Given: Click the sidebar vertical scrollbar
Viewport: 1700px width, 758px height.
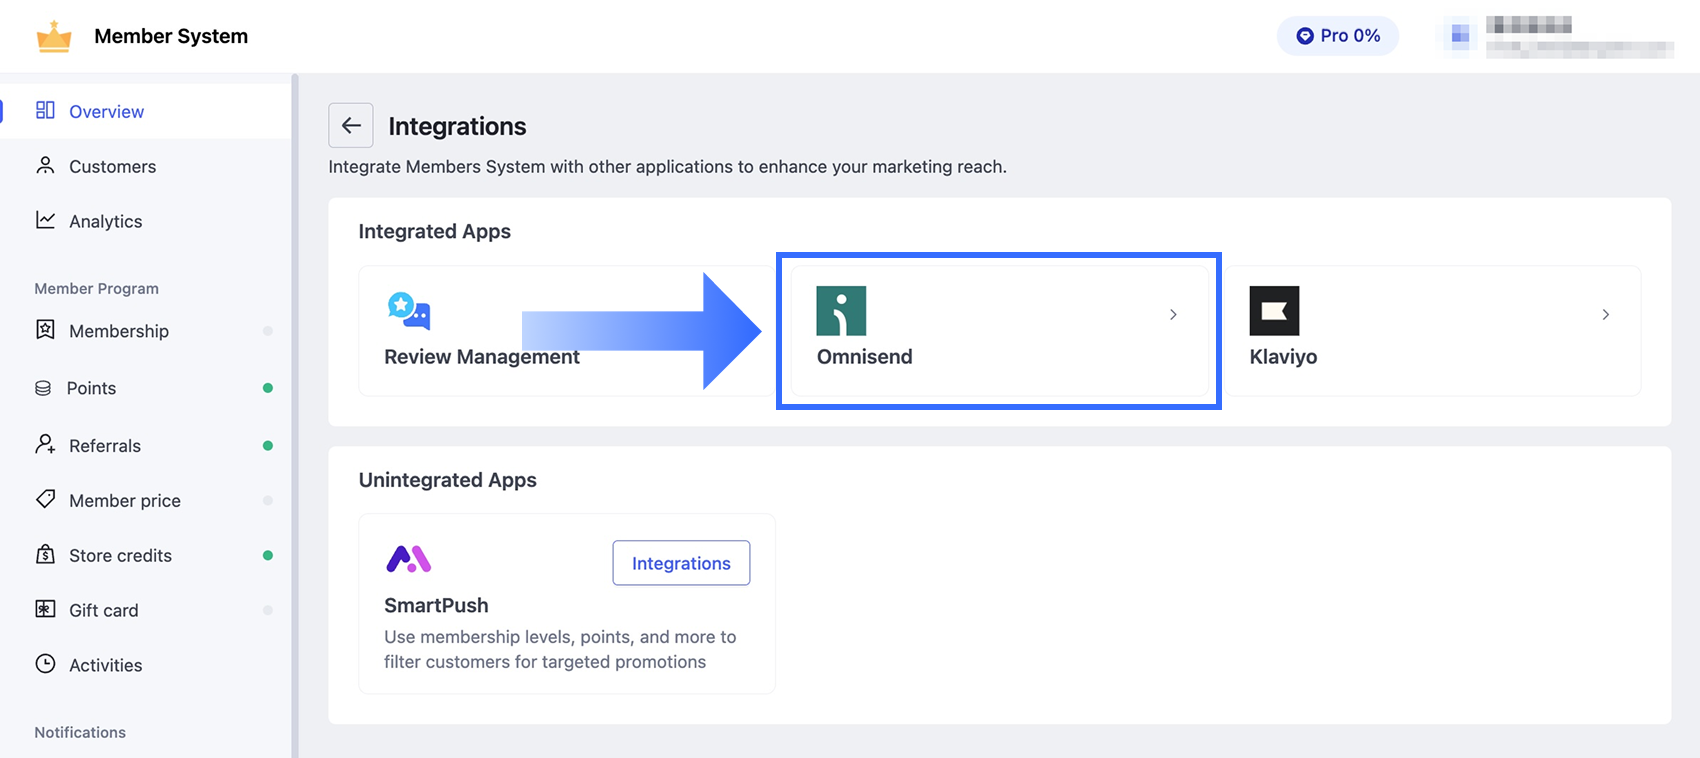Looking at the screenshot, I should pyautogui.click(x=295, y=415).
